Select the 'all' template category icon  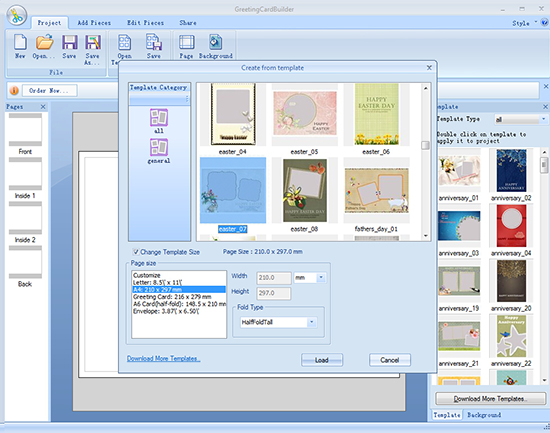(159, 118)
